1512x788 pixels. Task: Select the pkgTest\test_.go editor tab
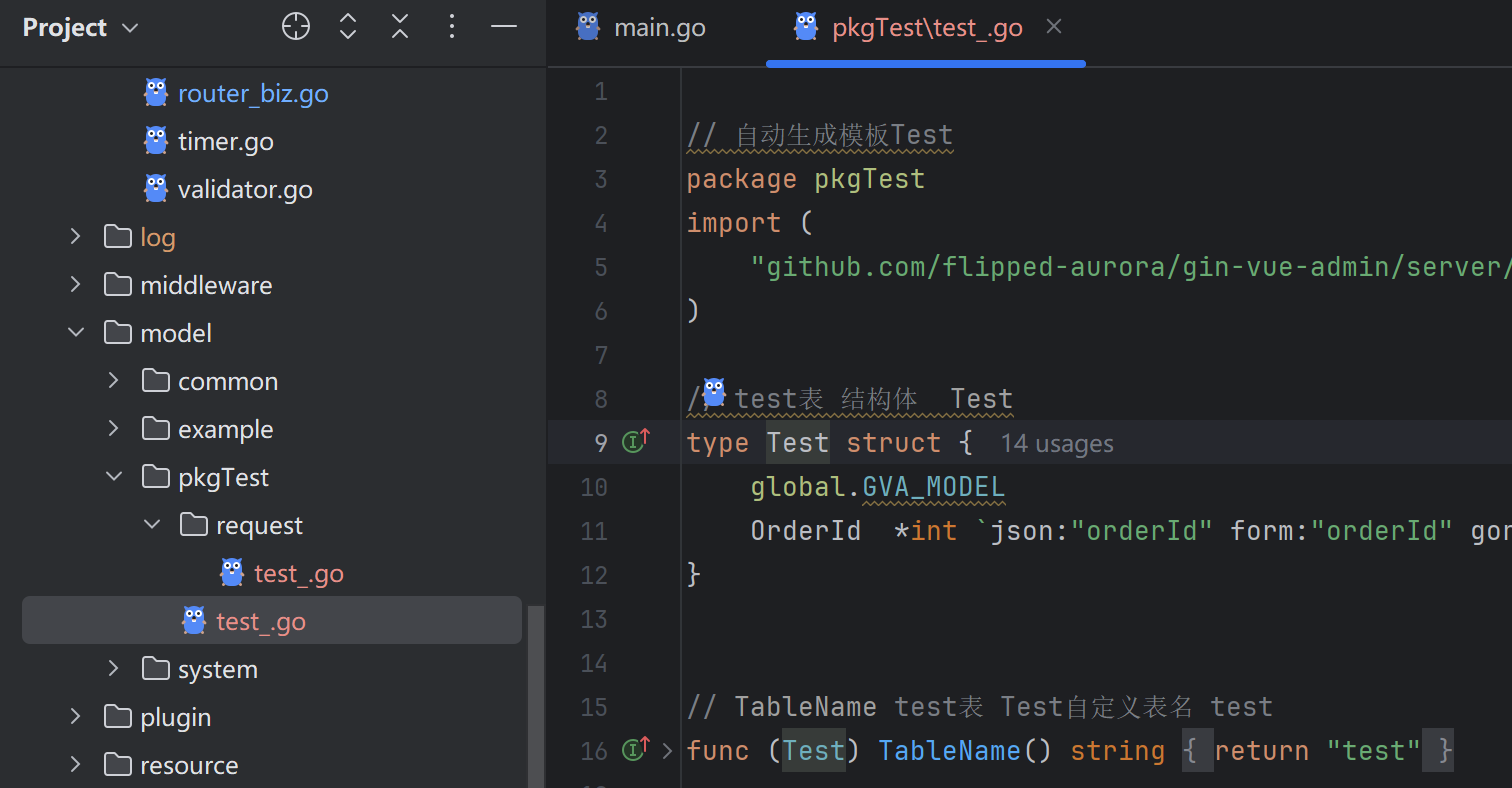928,28
